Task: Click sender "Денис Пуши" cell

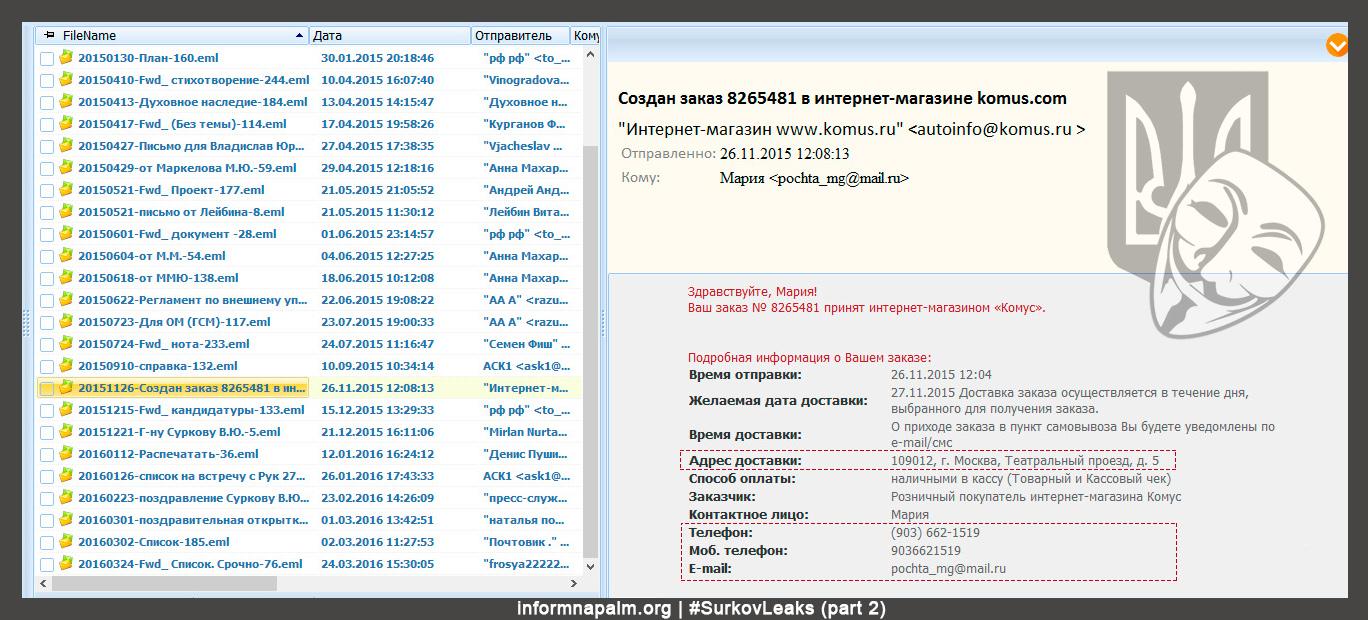Action: pyautogui.click(x=524, y=454)
